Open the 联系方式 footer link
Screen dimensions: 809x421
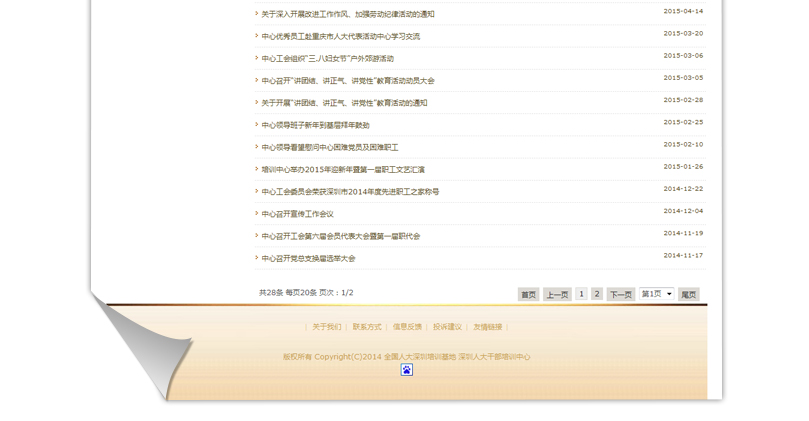367,327
